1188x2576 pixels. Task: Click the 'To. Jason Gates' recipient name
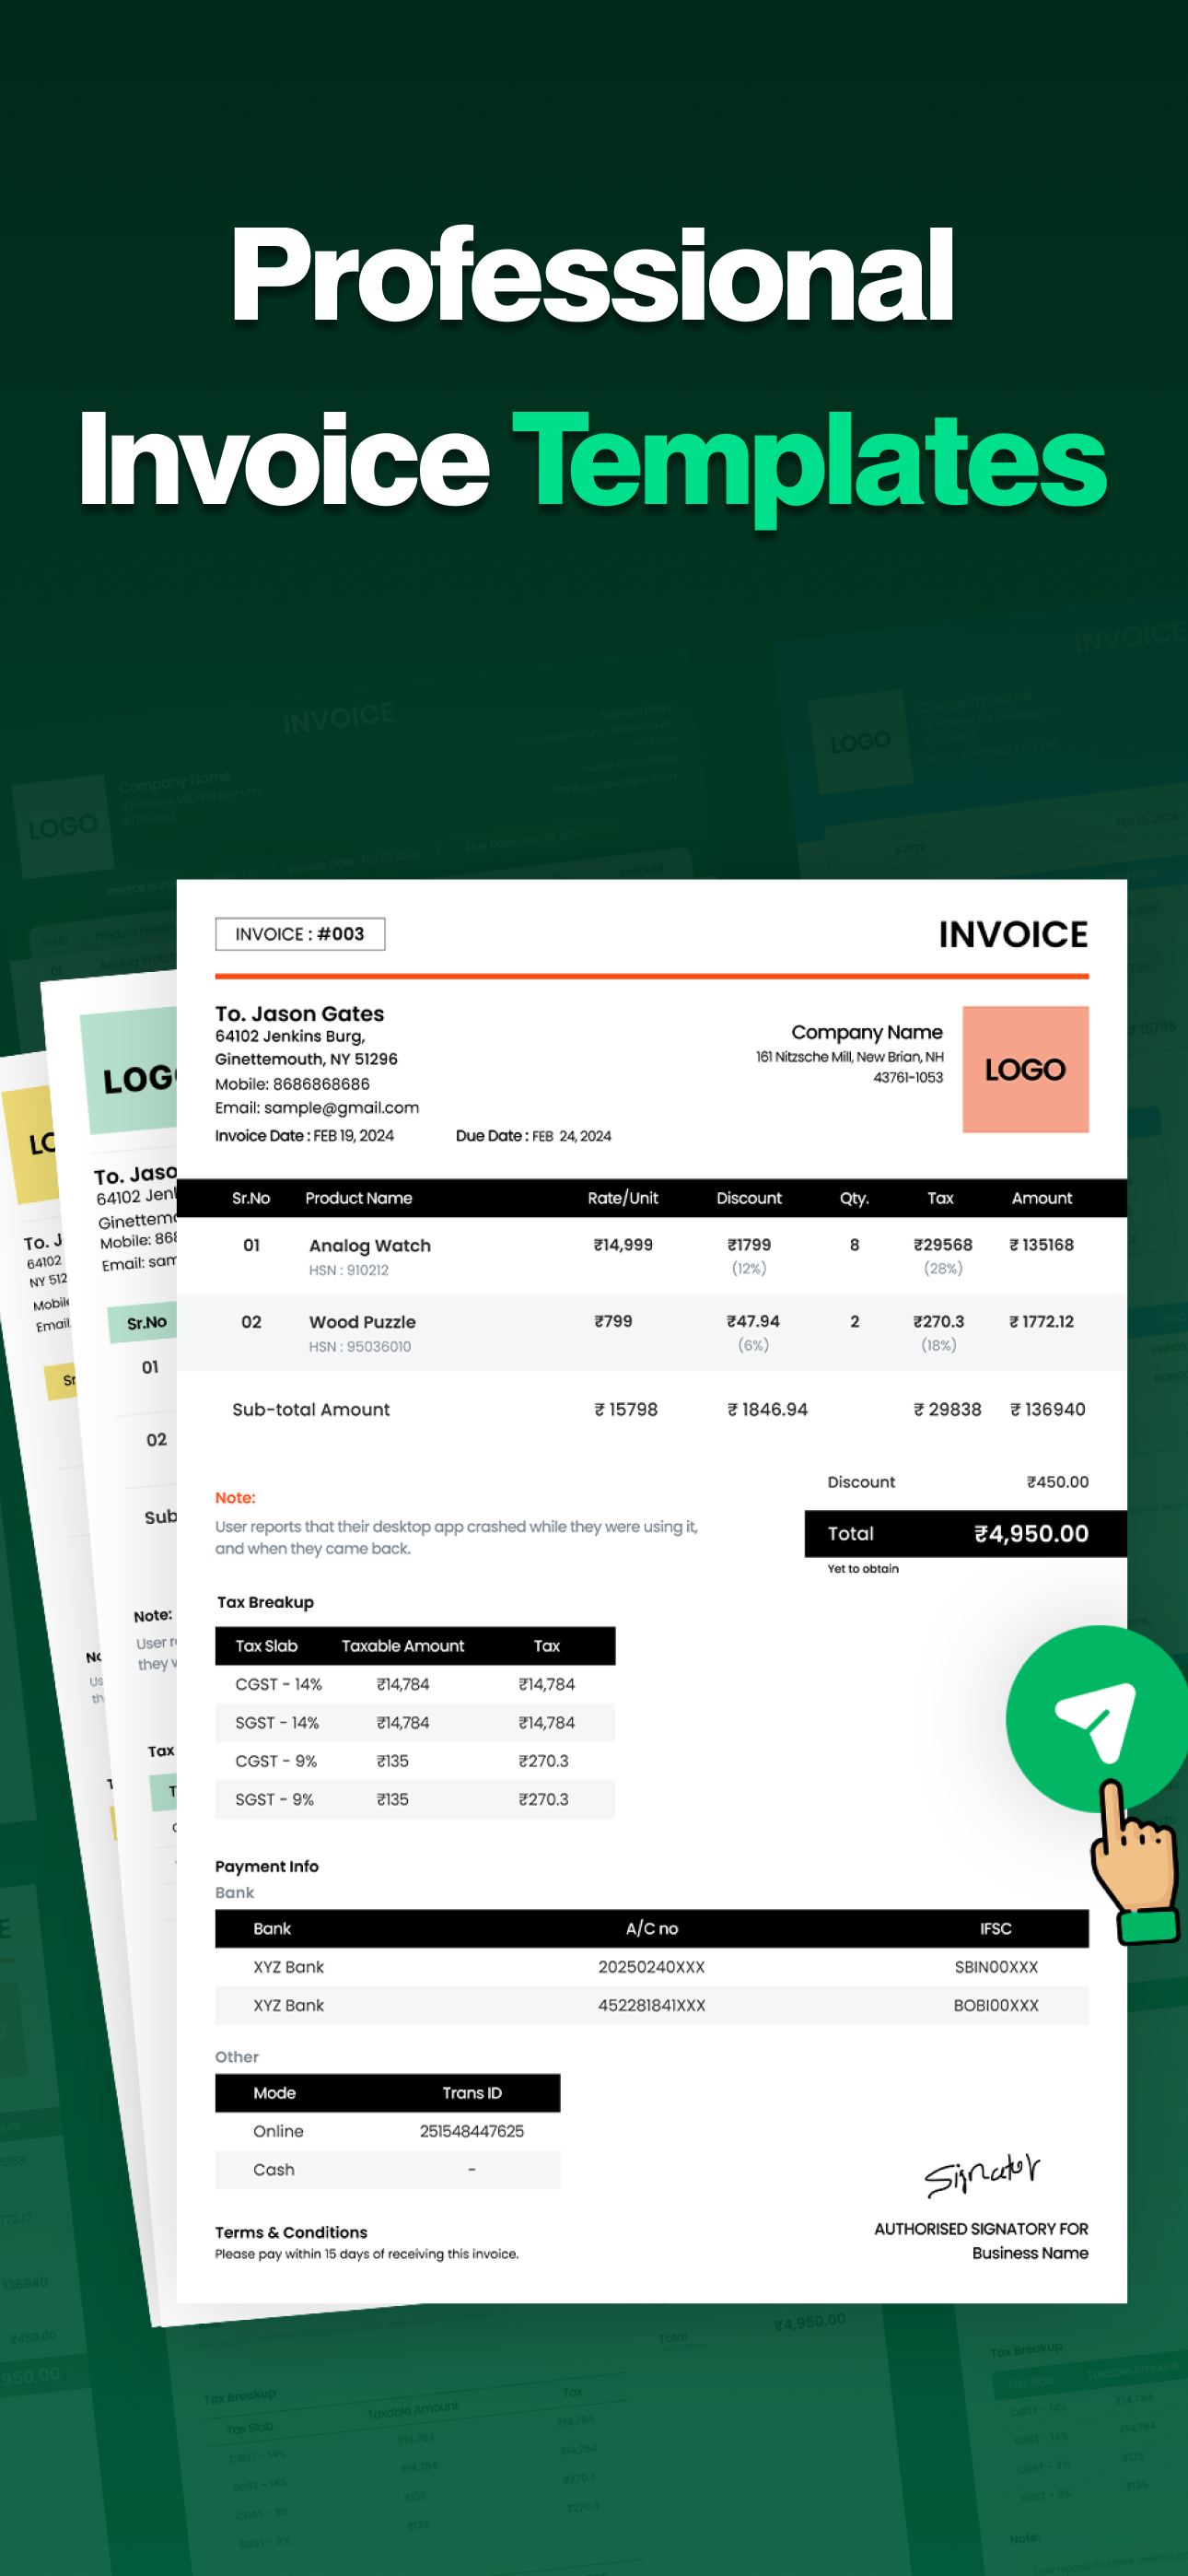(x=300, y=1013)
